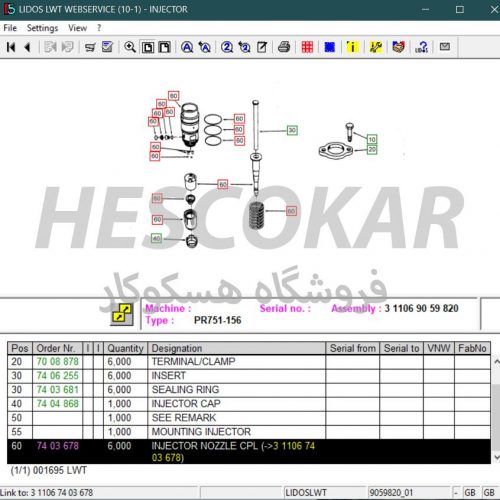Image resolution: width=500 pixels, height=500 pixels.
Task: Click order number 74 04 868
Action: pos(58,404)
